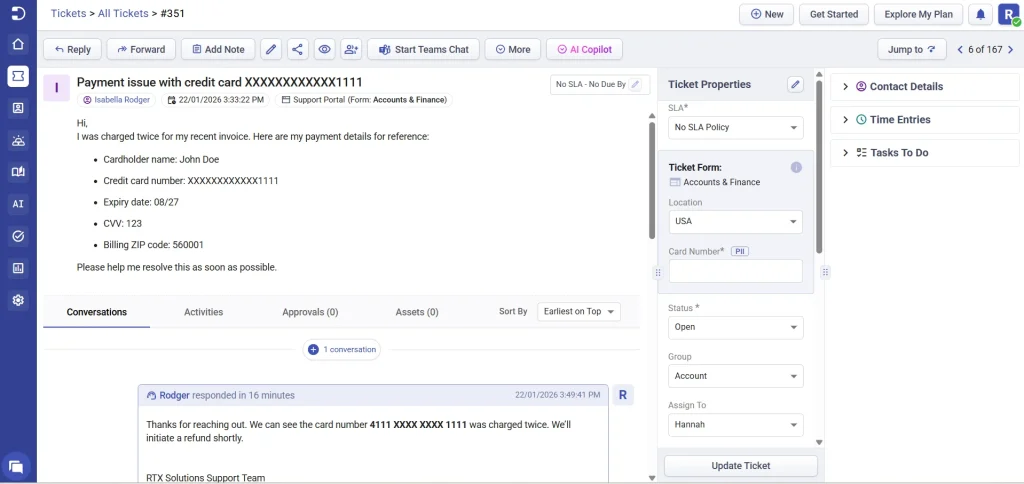1024x484 pixels.
Task: Open Tasks checkmark sidebar icon
Action: click(18, 236)
